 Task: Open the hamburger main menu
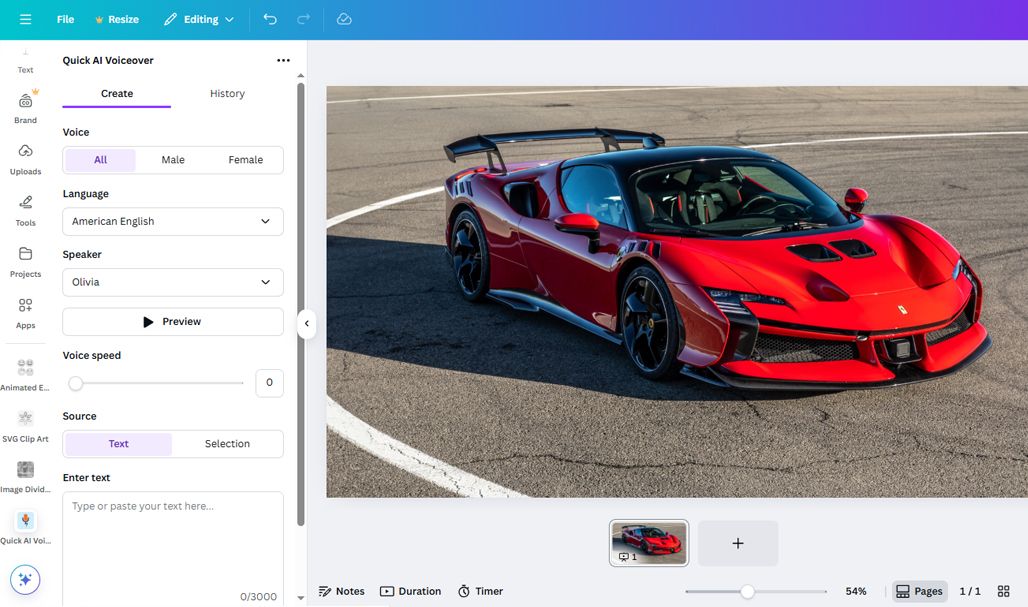[25, 19]
